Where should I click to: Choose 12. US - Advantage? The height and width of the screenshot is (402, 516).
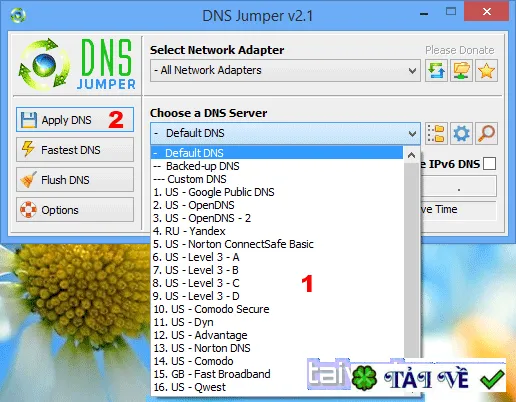277,335
